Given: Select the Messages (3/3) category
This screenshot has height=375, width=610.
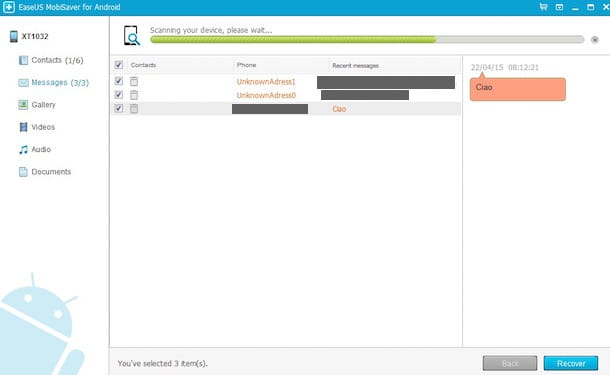Looking at the screenshot, I should tap(54, 82).
